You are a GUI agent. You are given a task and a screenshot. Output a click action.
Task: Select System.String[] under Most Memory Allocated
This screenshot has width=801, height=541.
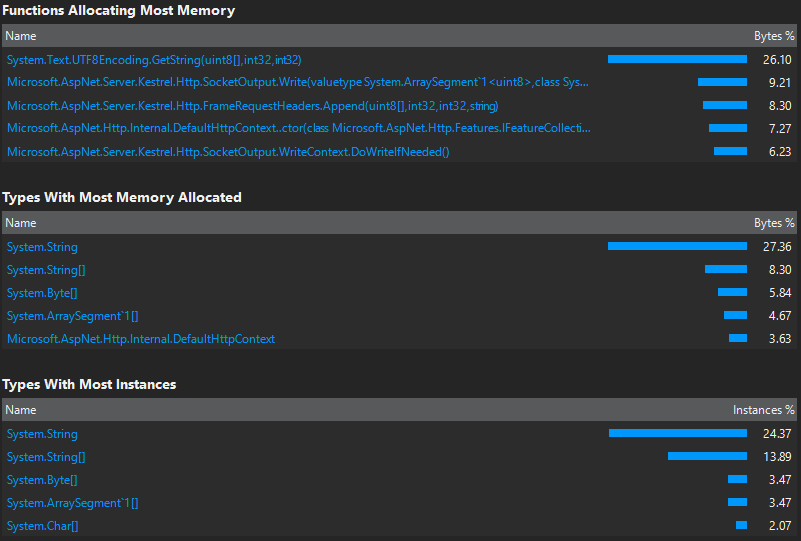(46, 270)
